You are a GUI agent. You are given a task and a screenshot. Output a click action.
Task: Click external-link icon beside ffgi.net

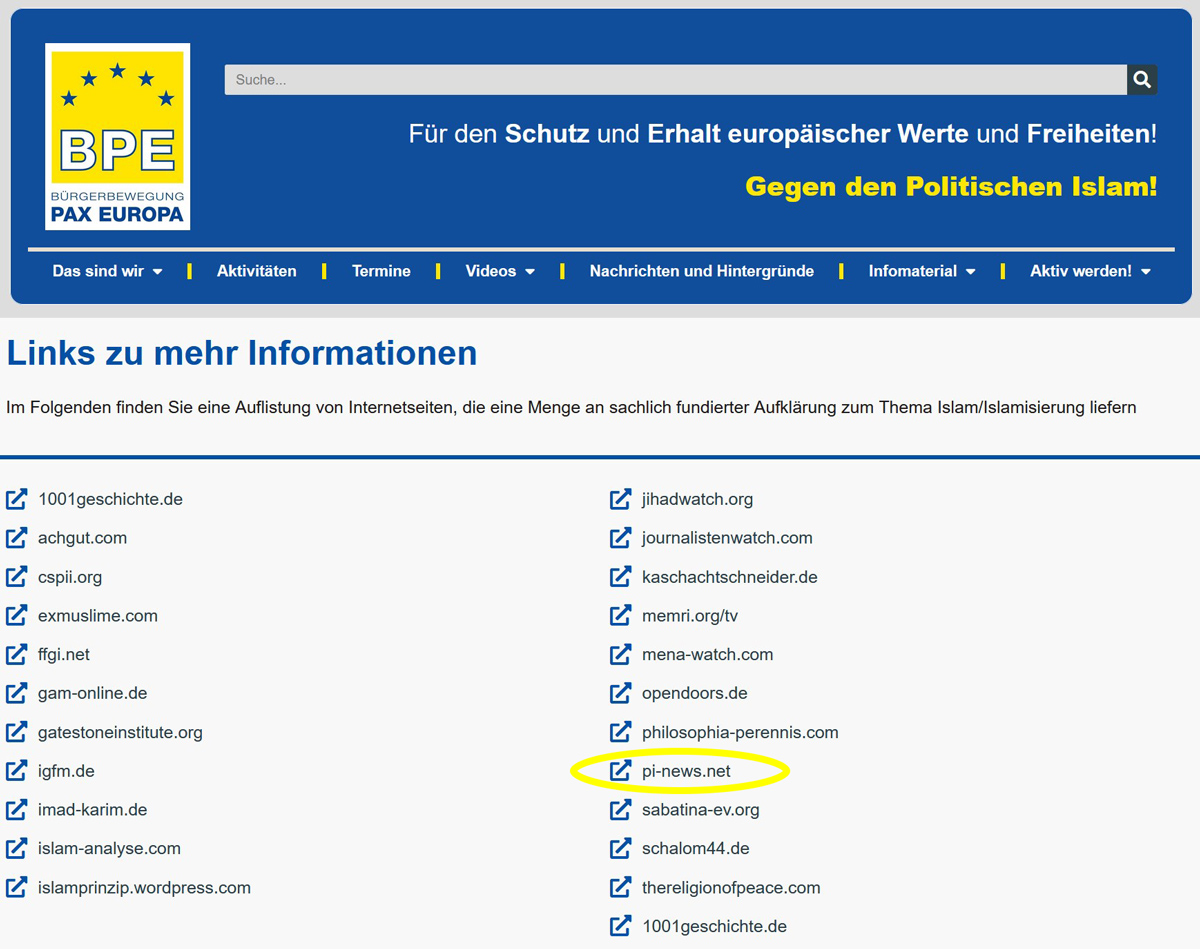click(17, 655)
